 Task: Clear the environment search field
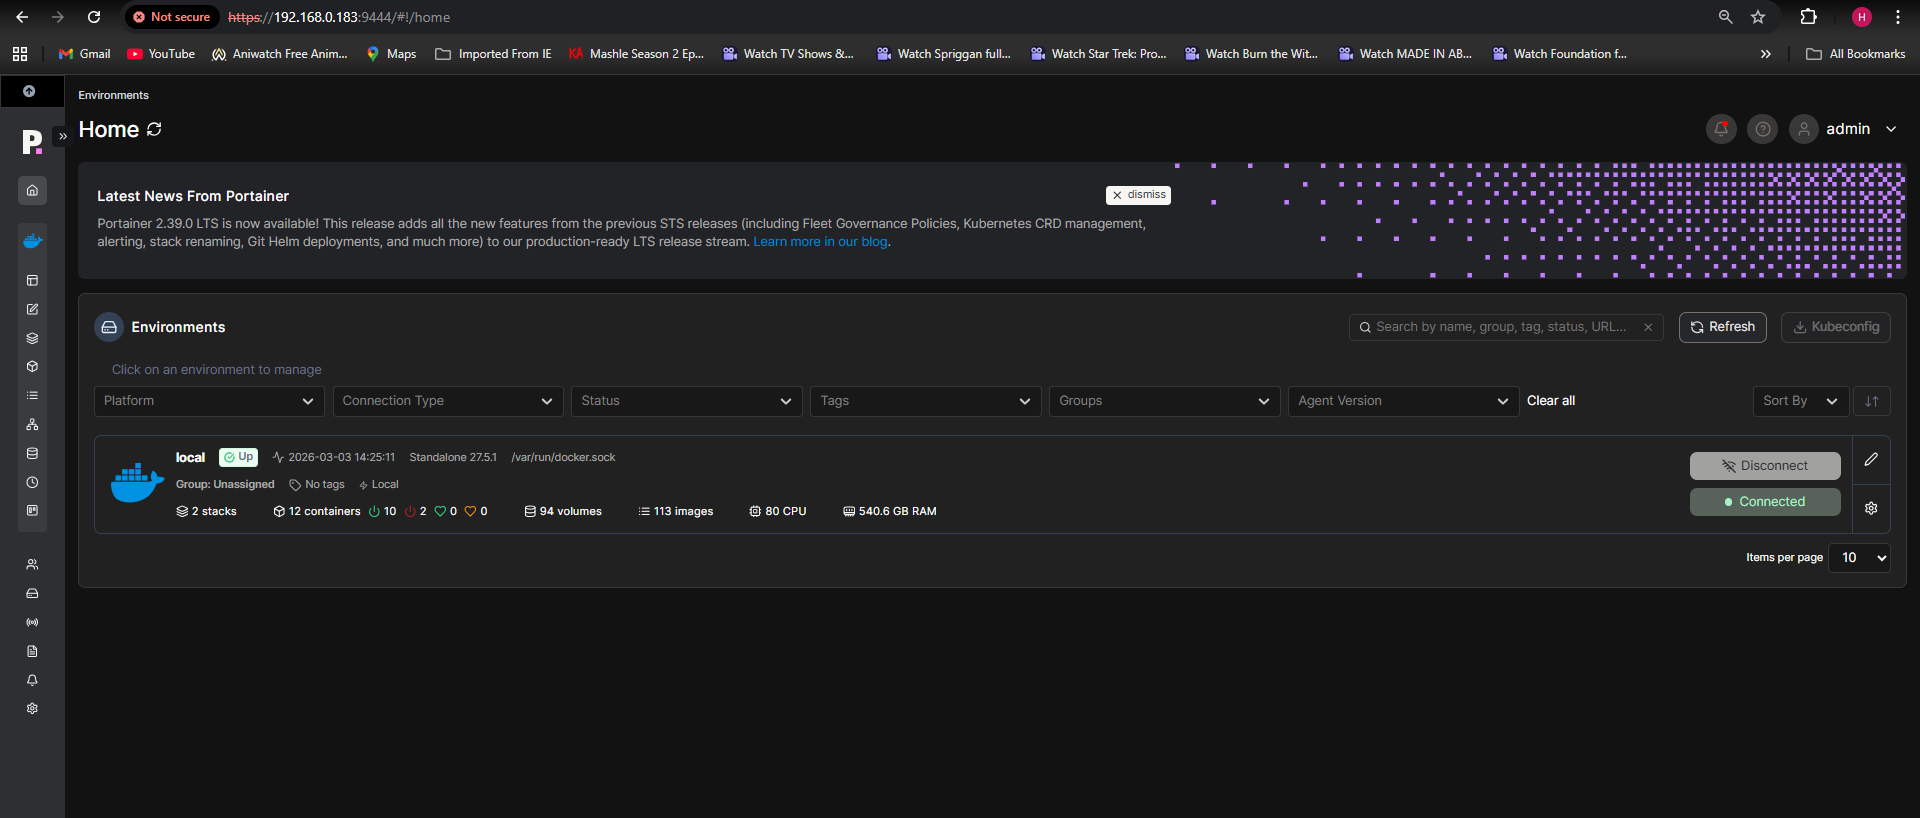pyautogui.click(x=1648, y=327)
